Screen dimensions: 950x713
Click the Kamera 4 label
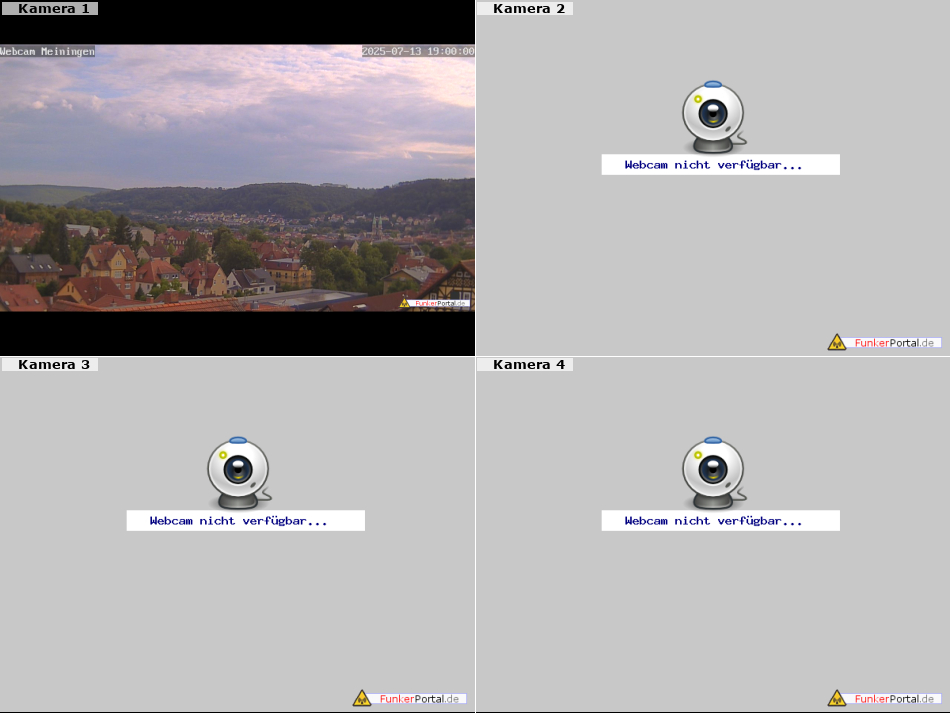tap(525, 365)
